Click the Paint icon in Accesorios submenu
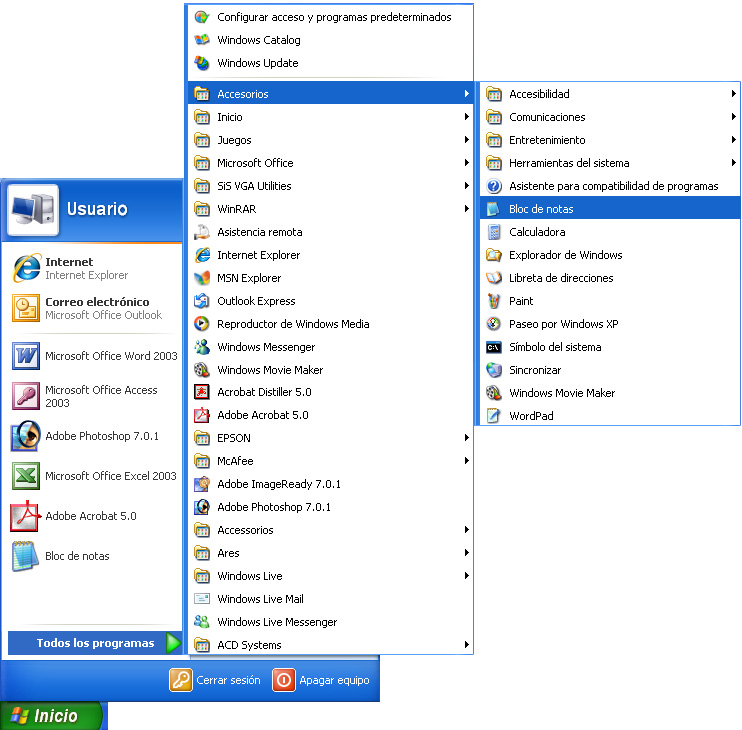 coord(493,301)
